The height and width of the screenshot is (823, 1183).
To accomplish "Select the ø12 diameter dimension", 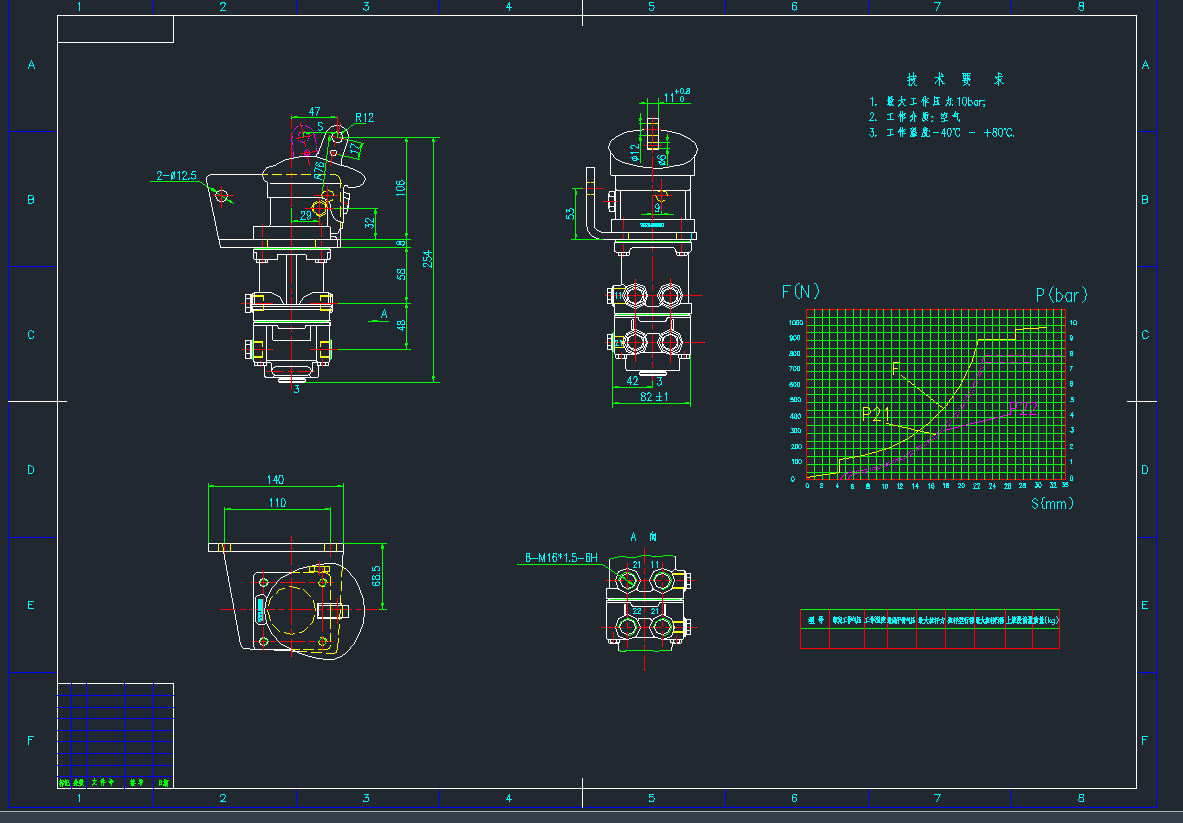I will tap(635, 153).
